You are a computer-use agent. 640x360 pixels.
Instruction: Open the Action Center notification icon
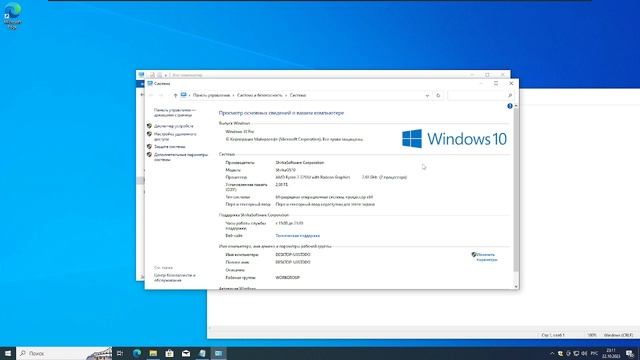click(630, 353)
